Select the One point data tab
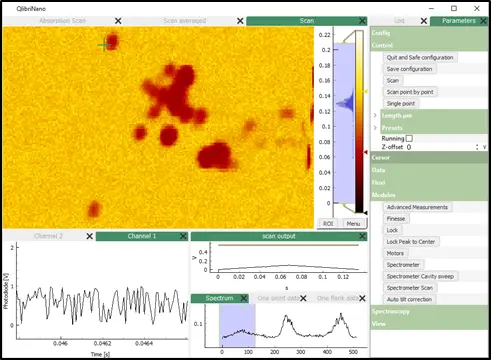Image resolution: width=491 pixels, height=360 pixels. (278, 298)
